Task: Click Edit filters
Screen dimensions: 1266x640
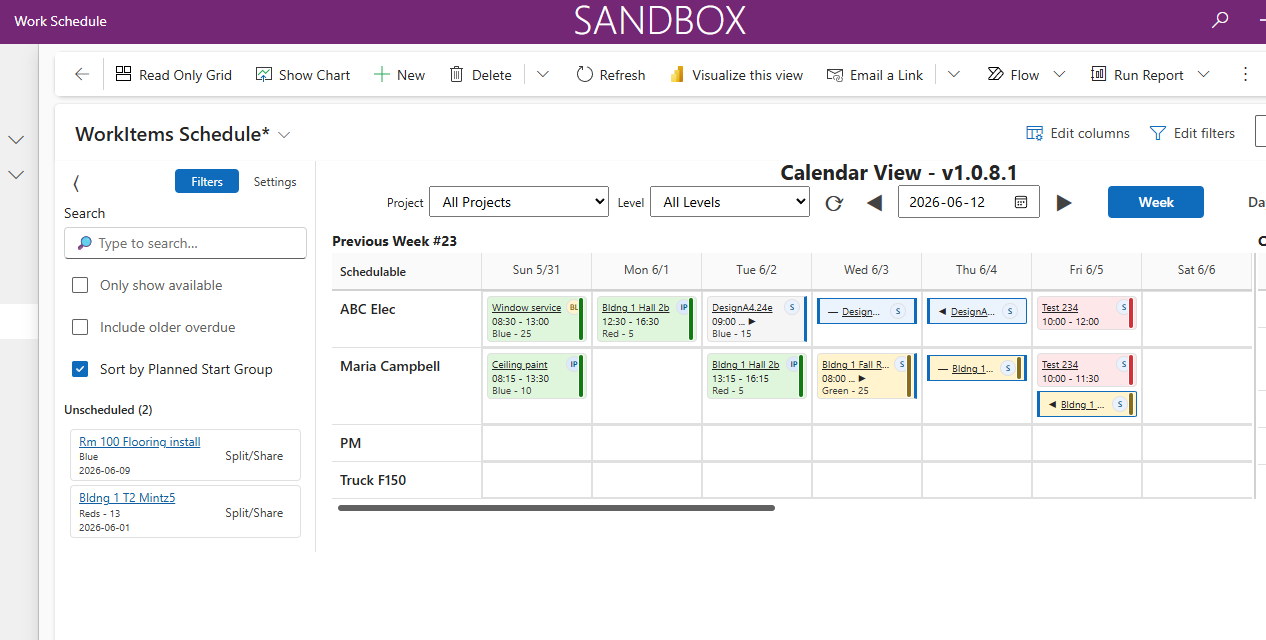Action: coord(1192,133)
